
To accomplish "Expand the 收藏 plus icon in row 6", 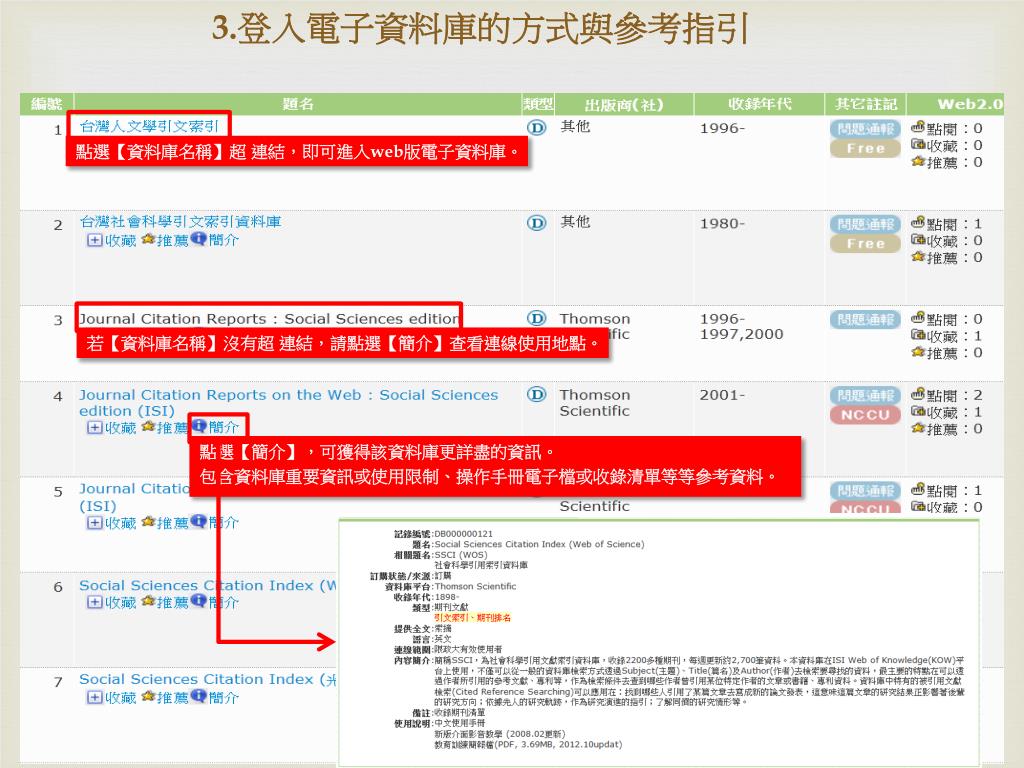I will (94, 602).
